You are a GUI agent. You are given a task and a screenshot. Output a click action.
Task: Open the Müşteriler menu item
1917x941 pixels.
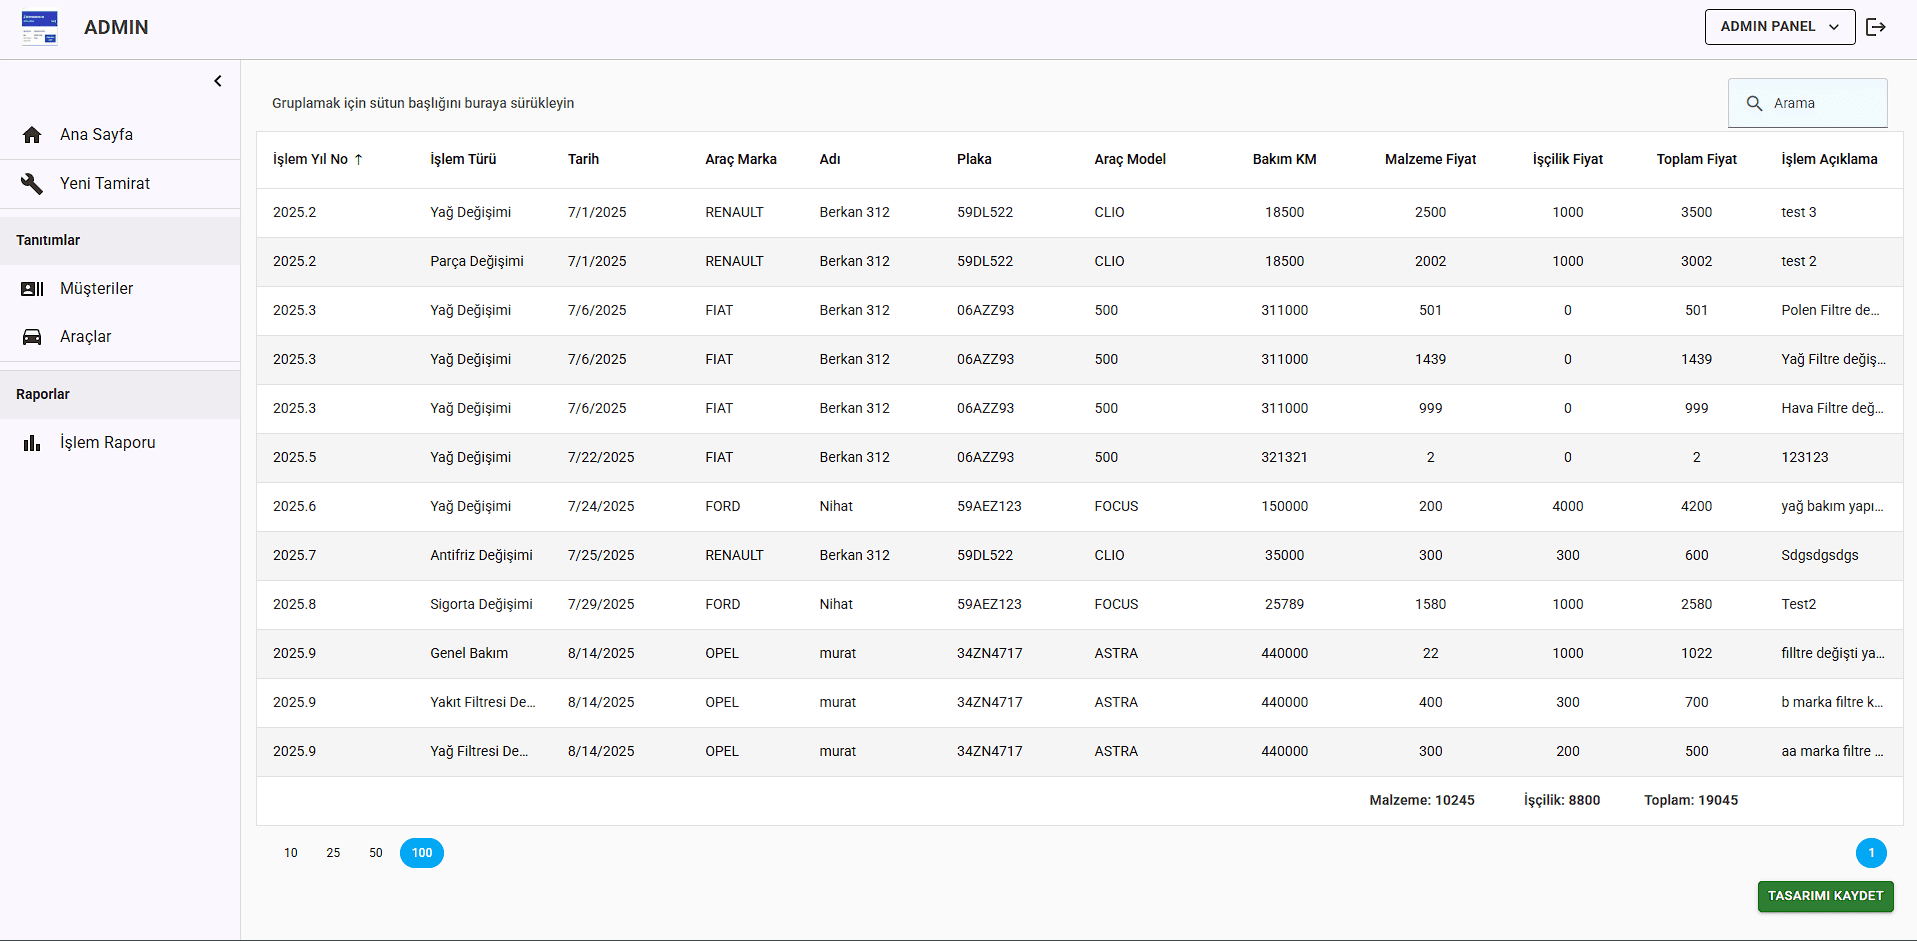tap(96, 289)
